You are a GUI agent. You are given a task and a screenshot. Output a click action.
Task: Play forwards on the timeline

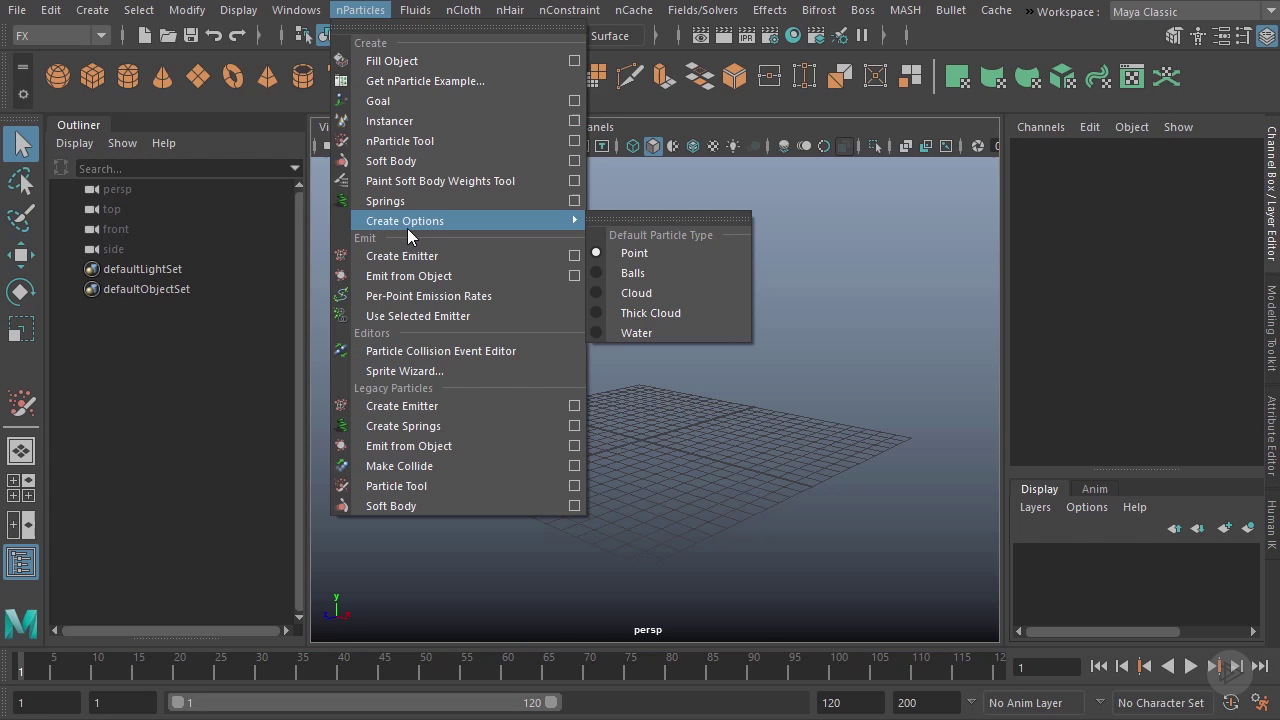pyautogui.click(x=1190, y=666)
